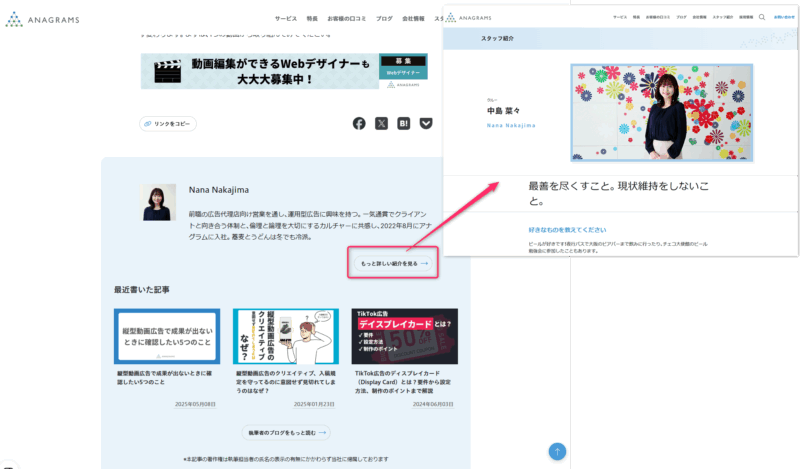
Task: Click date 2025年01月23日
Action: [314, 404]
